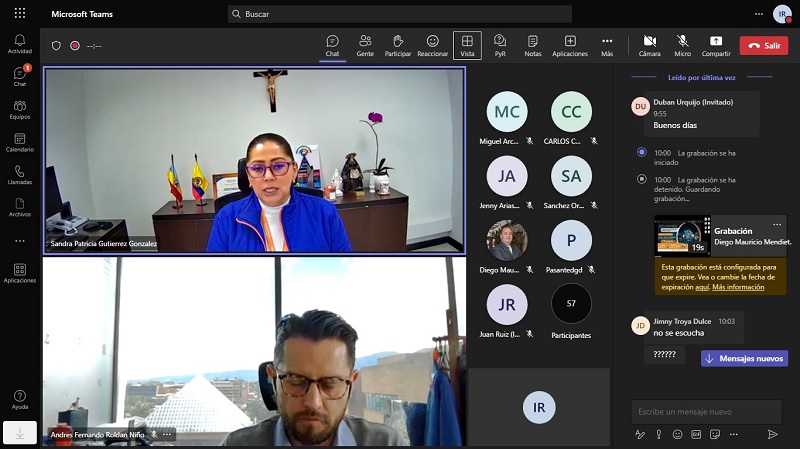Click the shield security icon

56,45
